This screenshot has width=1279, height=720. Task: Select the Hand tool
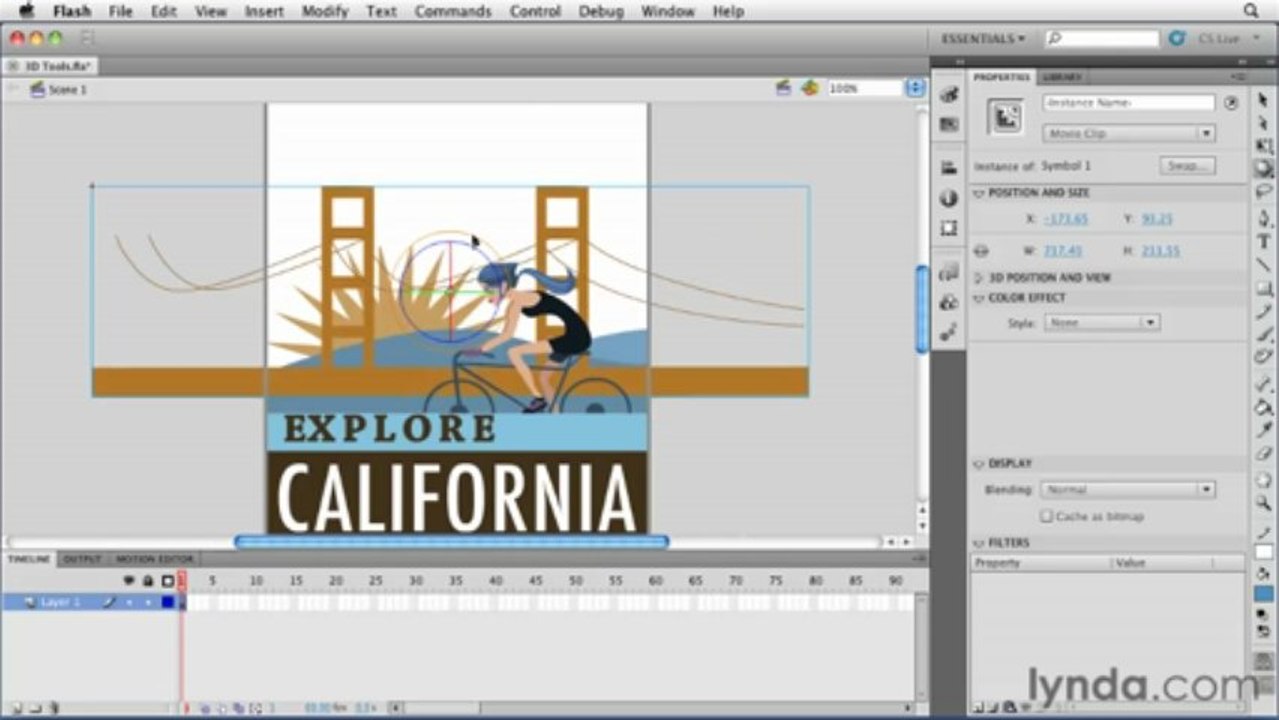pyautogui.click(x=1264, y=480)
